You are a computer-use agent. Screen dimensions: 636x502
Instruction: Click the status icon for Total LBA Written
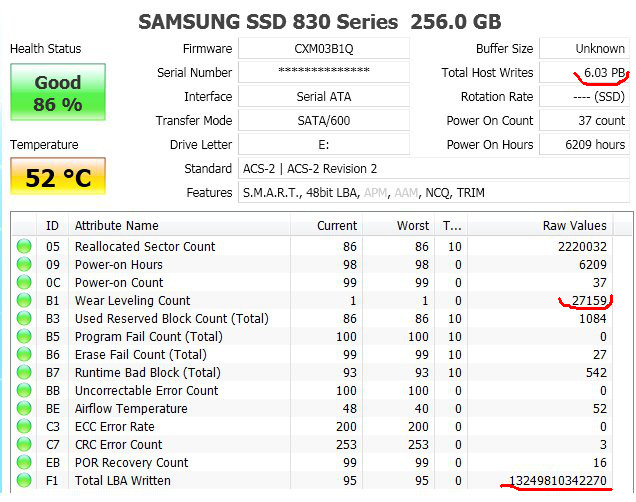(x=24, y=481)
